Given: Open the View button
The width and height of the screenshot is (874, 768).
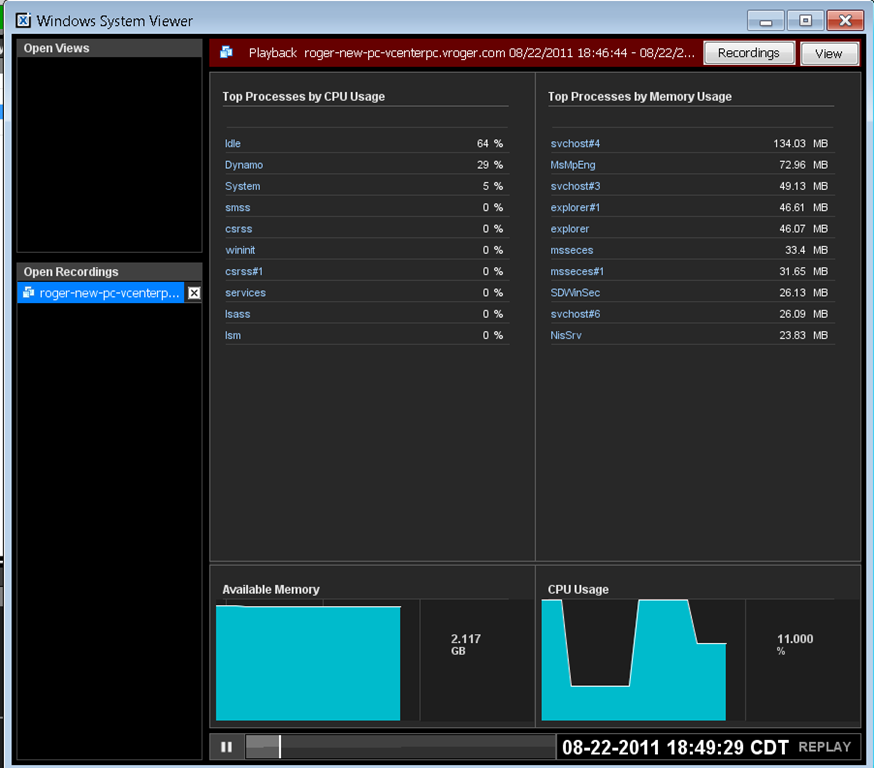Looking at the screenshot, I should (829, 54).
